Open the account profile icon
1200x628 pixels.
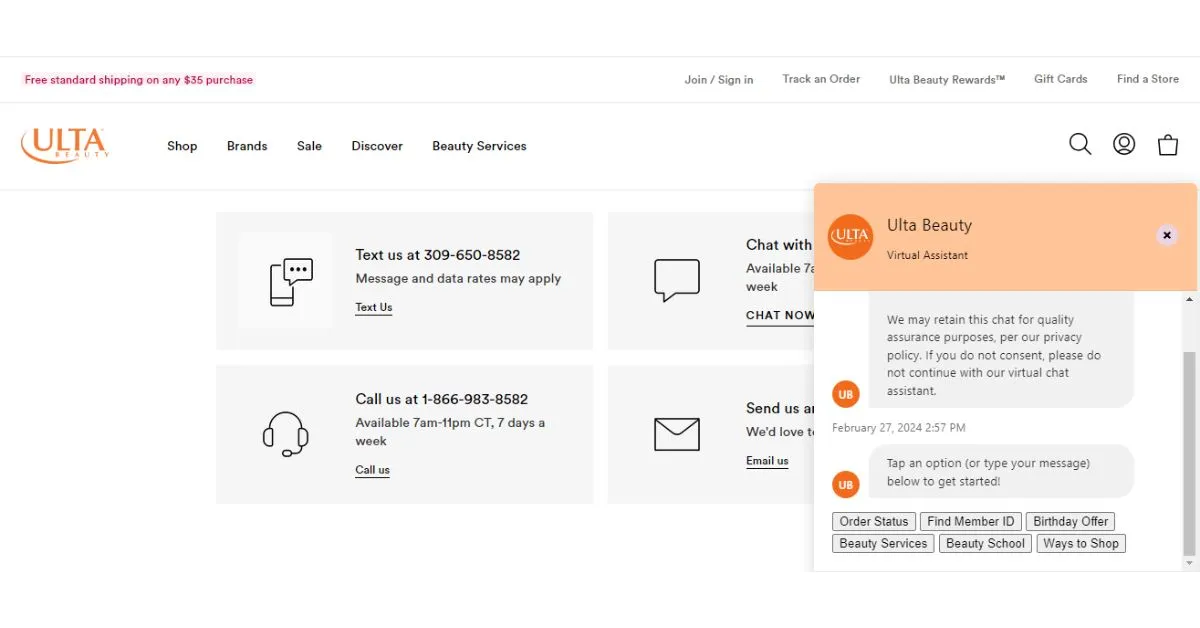pyautogui.click(x=1124, y=144)
